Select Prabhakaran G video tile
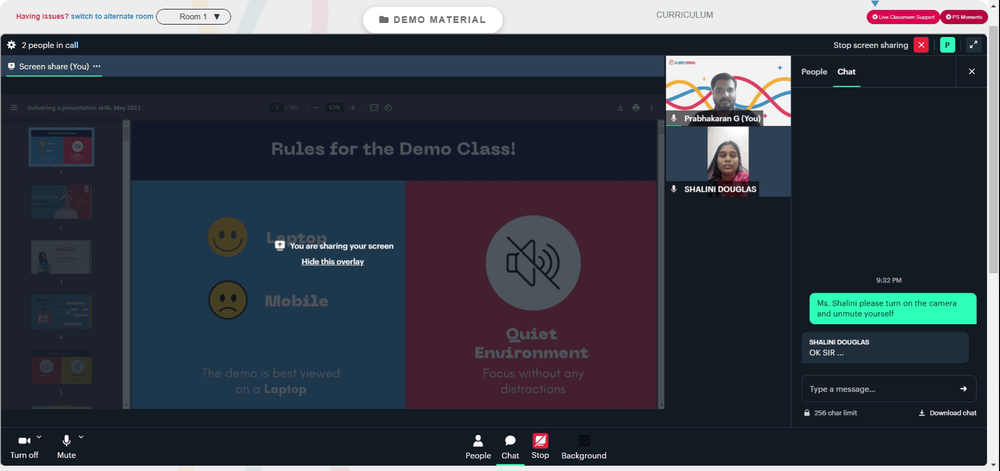The width and height of the screenshot is (1000, 471). (x=728, y=91)
